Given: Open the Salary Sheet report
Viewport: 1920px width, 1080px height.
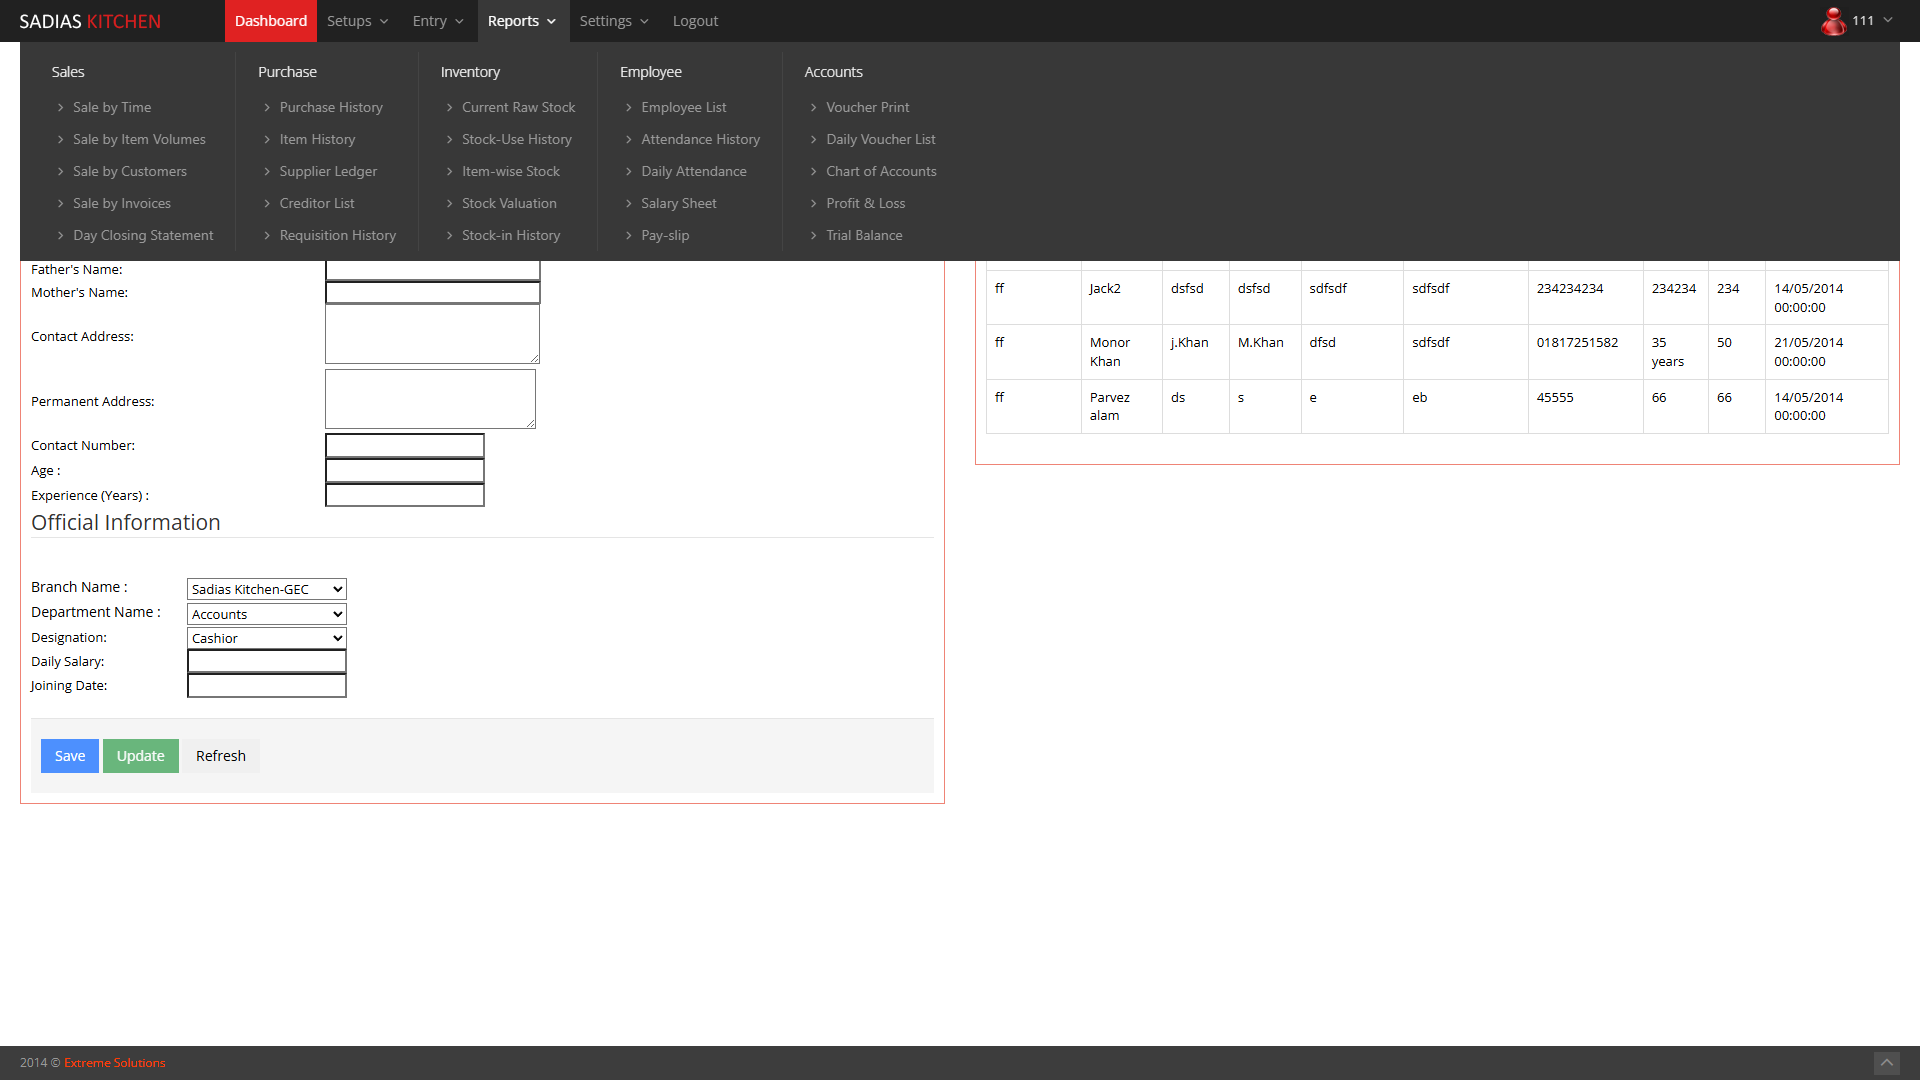Looking at the screenshot, I should (x=678, y=203).
